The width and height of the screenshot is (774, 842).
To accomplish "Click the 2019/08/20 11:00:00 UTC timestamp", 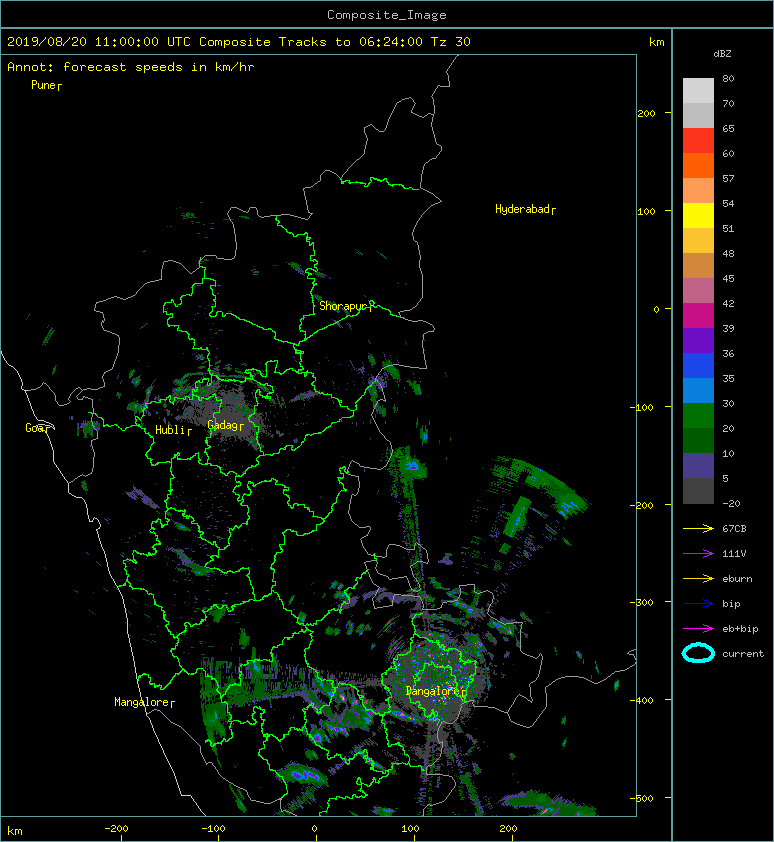I will (99, 42).
